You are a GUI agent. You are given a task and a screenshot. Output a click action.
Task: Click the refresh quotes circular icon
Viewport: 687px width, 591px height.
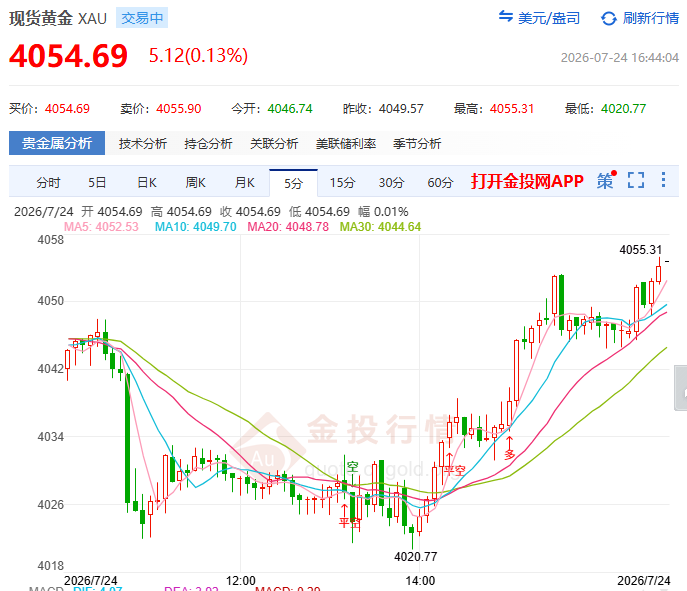[609, 18]
